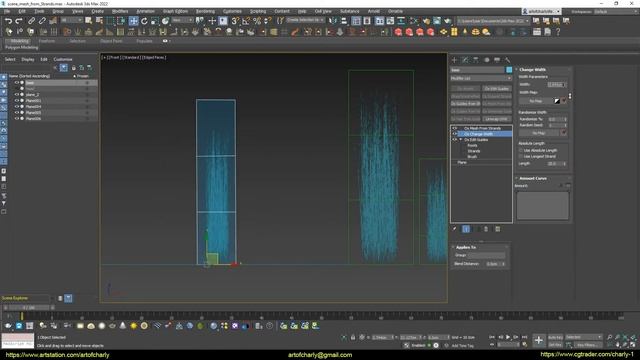Enable Use Longest Strand checkbox
This screenshot has width=640, height=360.
click(x=521, y=156)
